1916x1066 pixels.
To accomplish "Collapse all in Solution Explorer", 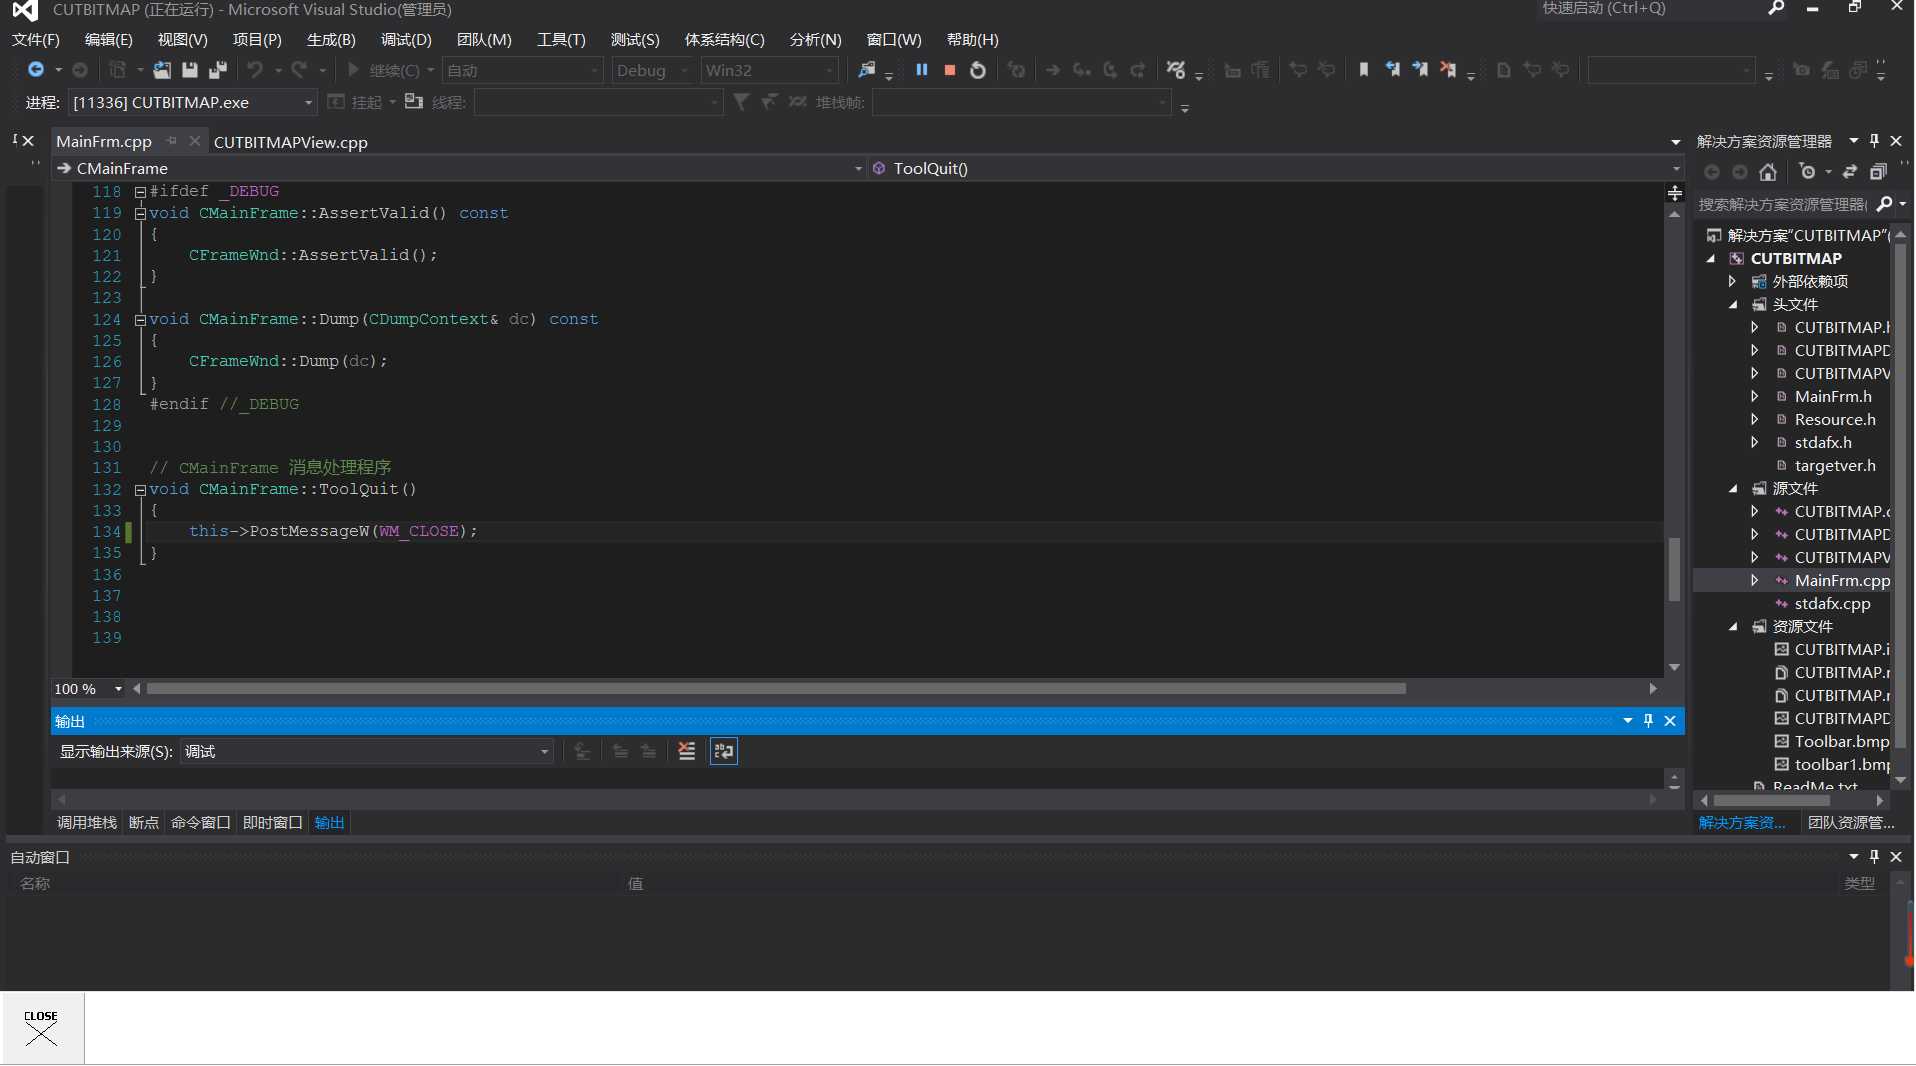I will 1878,172.
